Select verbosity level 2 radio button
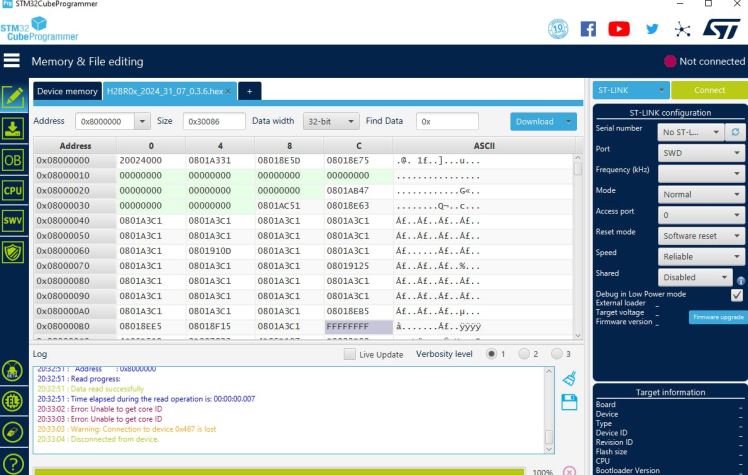The height and width of the screenshot is (475, 748). [x=526, y=354]
